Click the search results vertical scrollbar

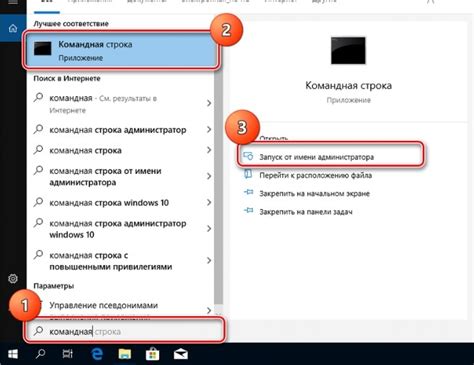coord(219,187)
